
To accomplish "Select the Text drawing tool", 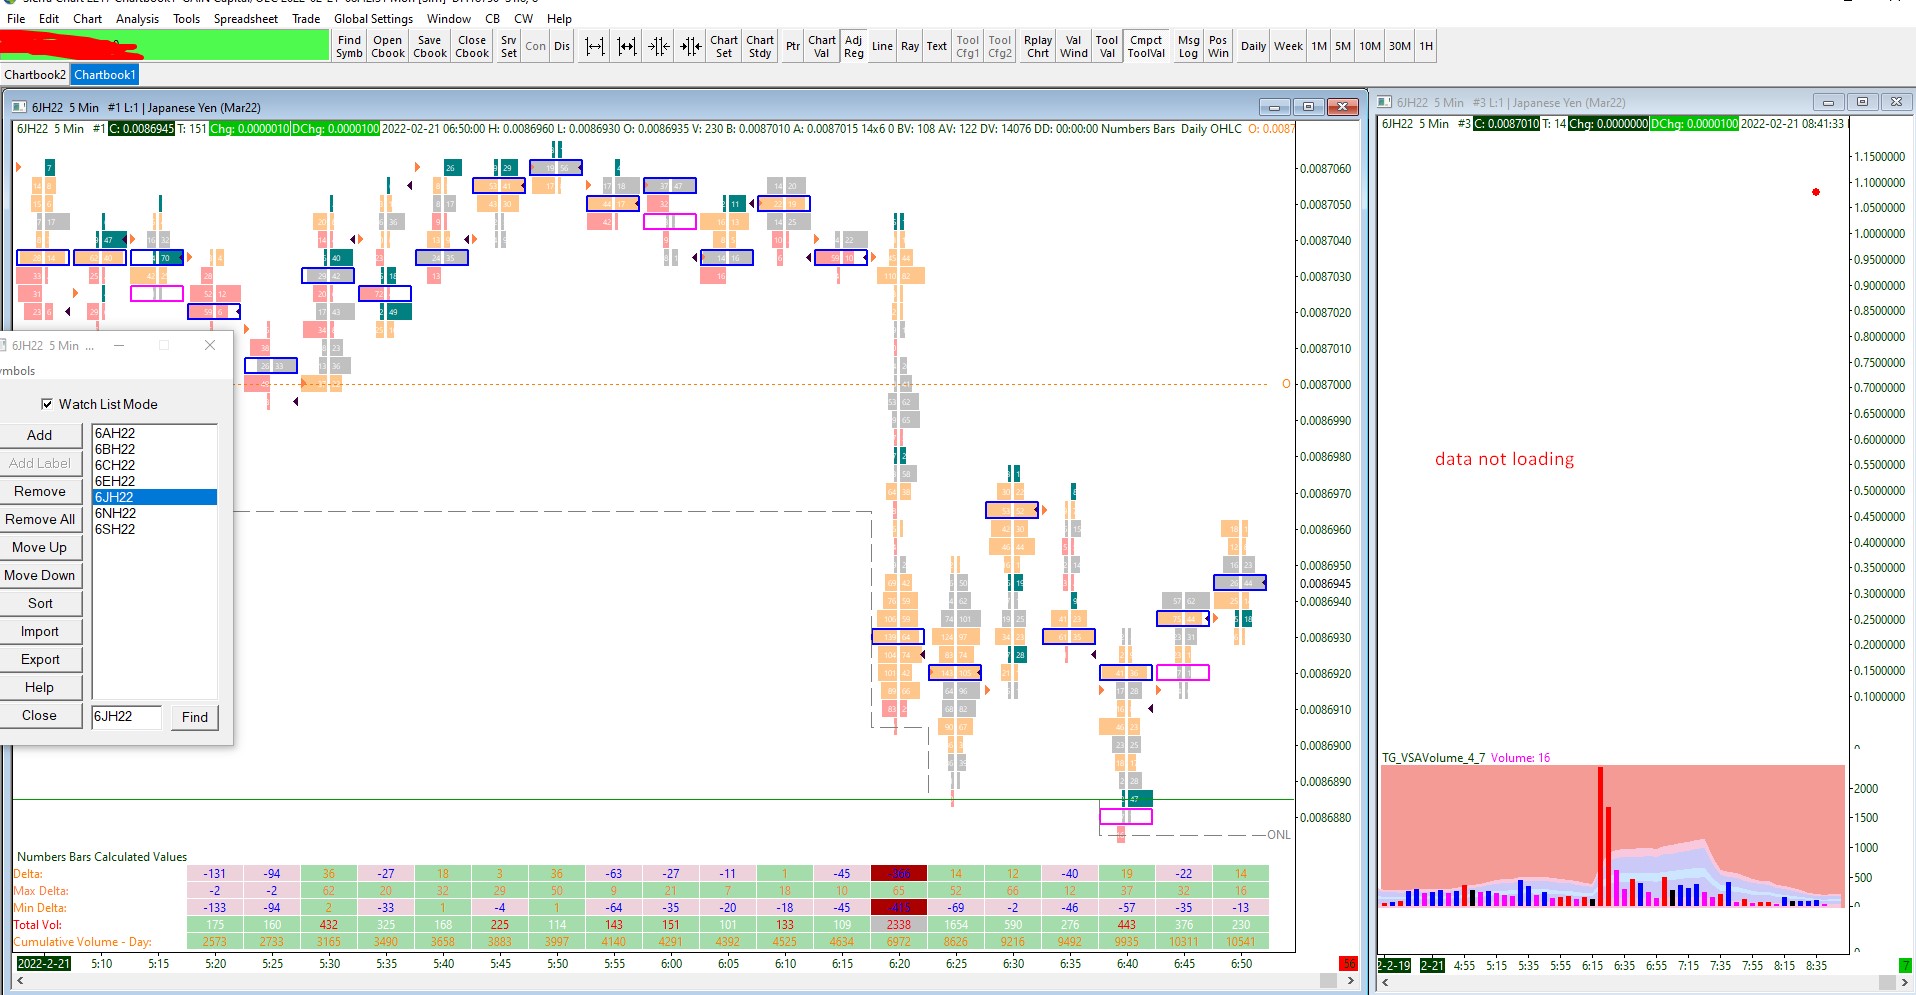I will pyautogui.click(x=937, y=46).
